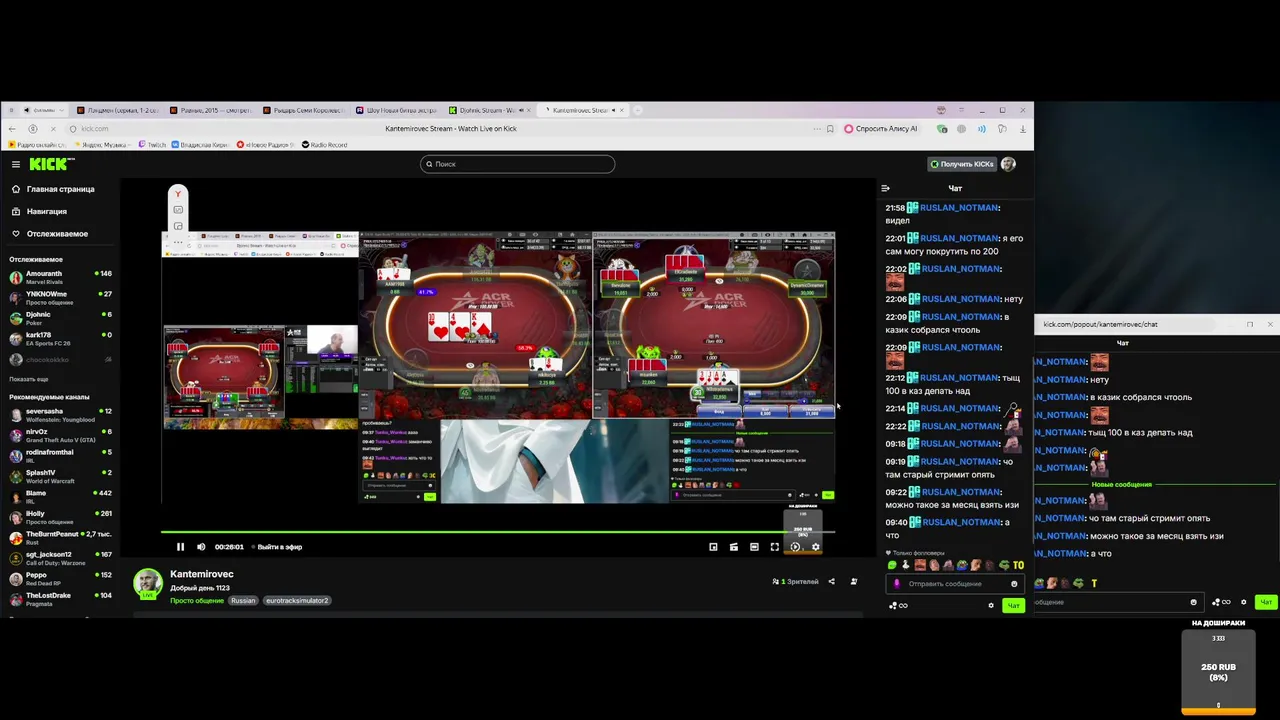Select the Russian language tag
Screen dimensions: 1280x720
point(243,601)
